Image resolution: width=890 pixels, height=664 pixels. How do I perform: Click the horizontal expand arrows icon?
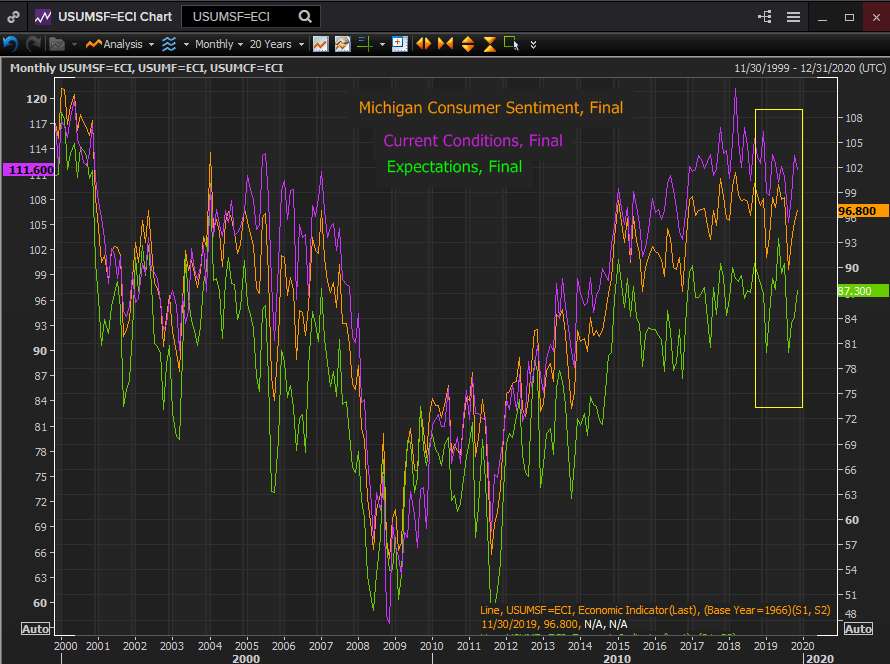point(424,44)
